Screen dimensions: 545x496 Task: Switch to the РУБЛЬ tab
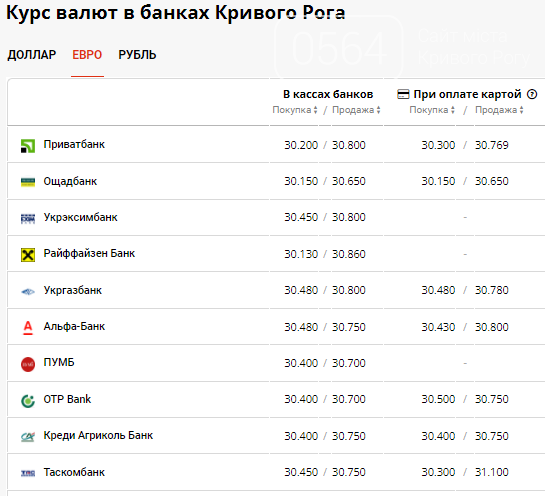point(137,55)
